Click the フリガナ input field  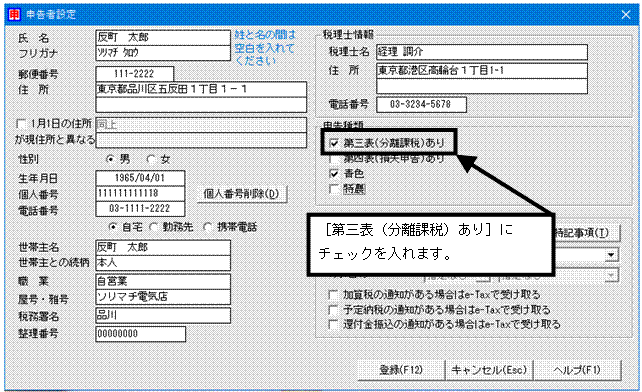coord(163,53)
